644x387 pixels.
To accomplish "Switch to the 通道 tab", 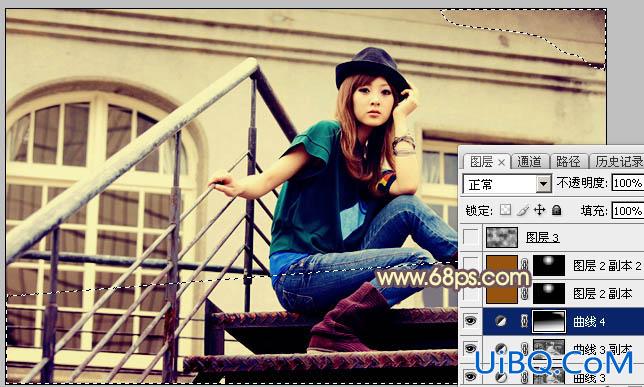I will click(529, 161).
